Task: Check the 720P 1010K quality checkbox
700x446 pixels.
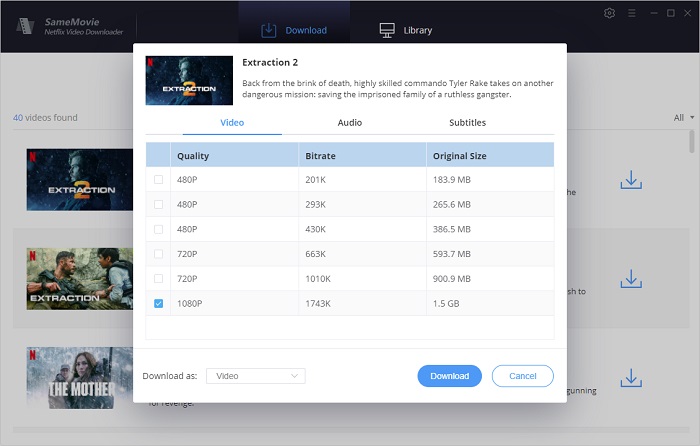Action: [158, 279]
